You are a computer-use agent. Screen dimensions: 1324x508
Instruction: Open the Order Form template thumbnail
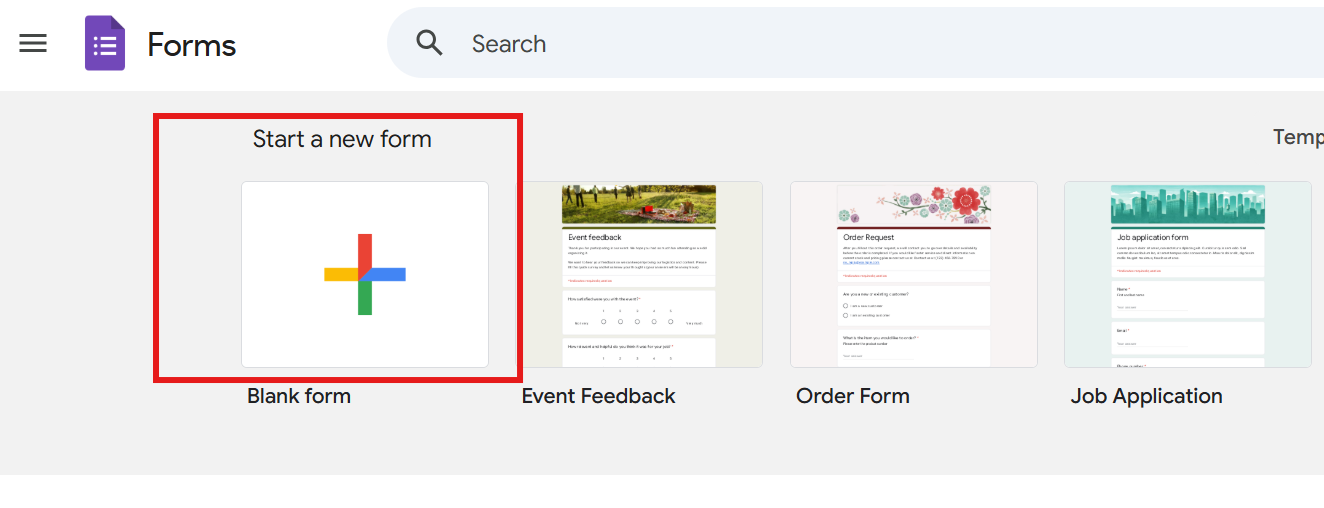pos(914,274)
